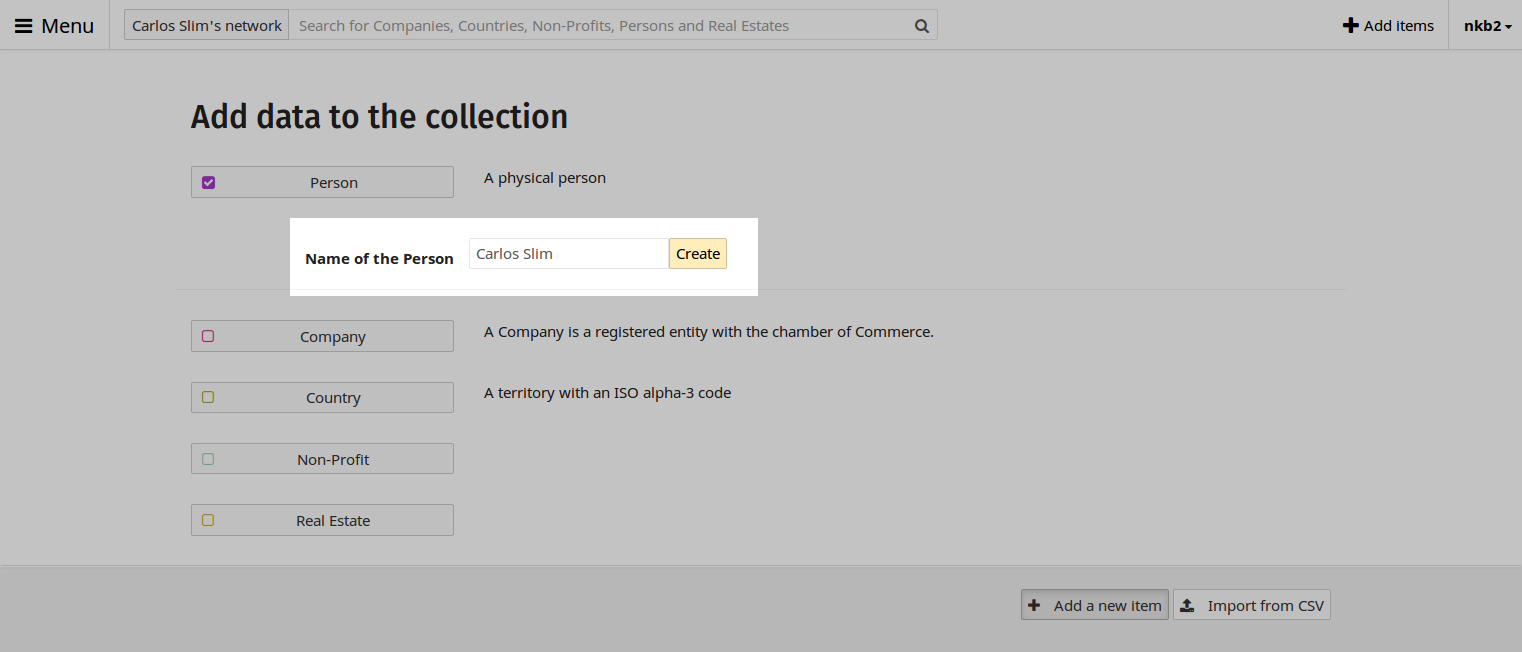Click the Name of the Person field
The height and width of the screenshot is (652, 1522).
pyautogui.click(x=568, y=254)
